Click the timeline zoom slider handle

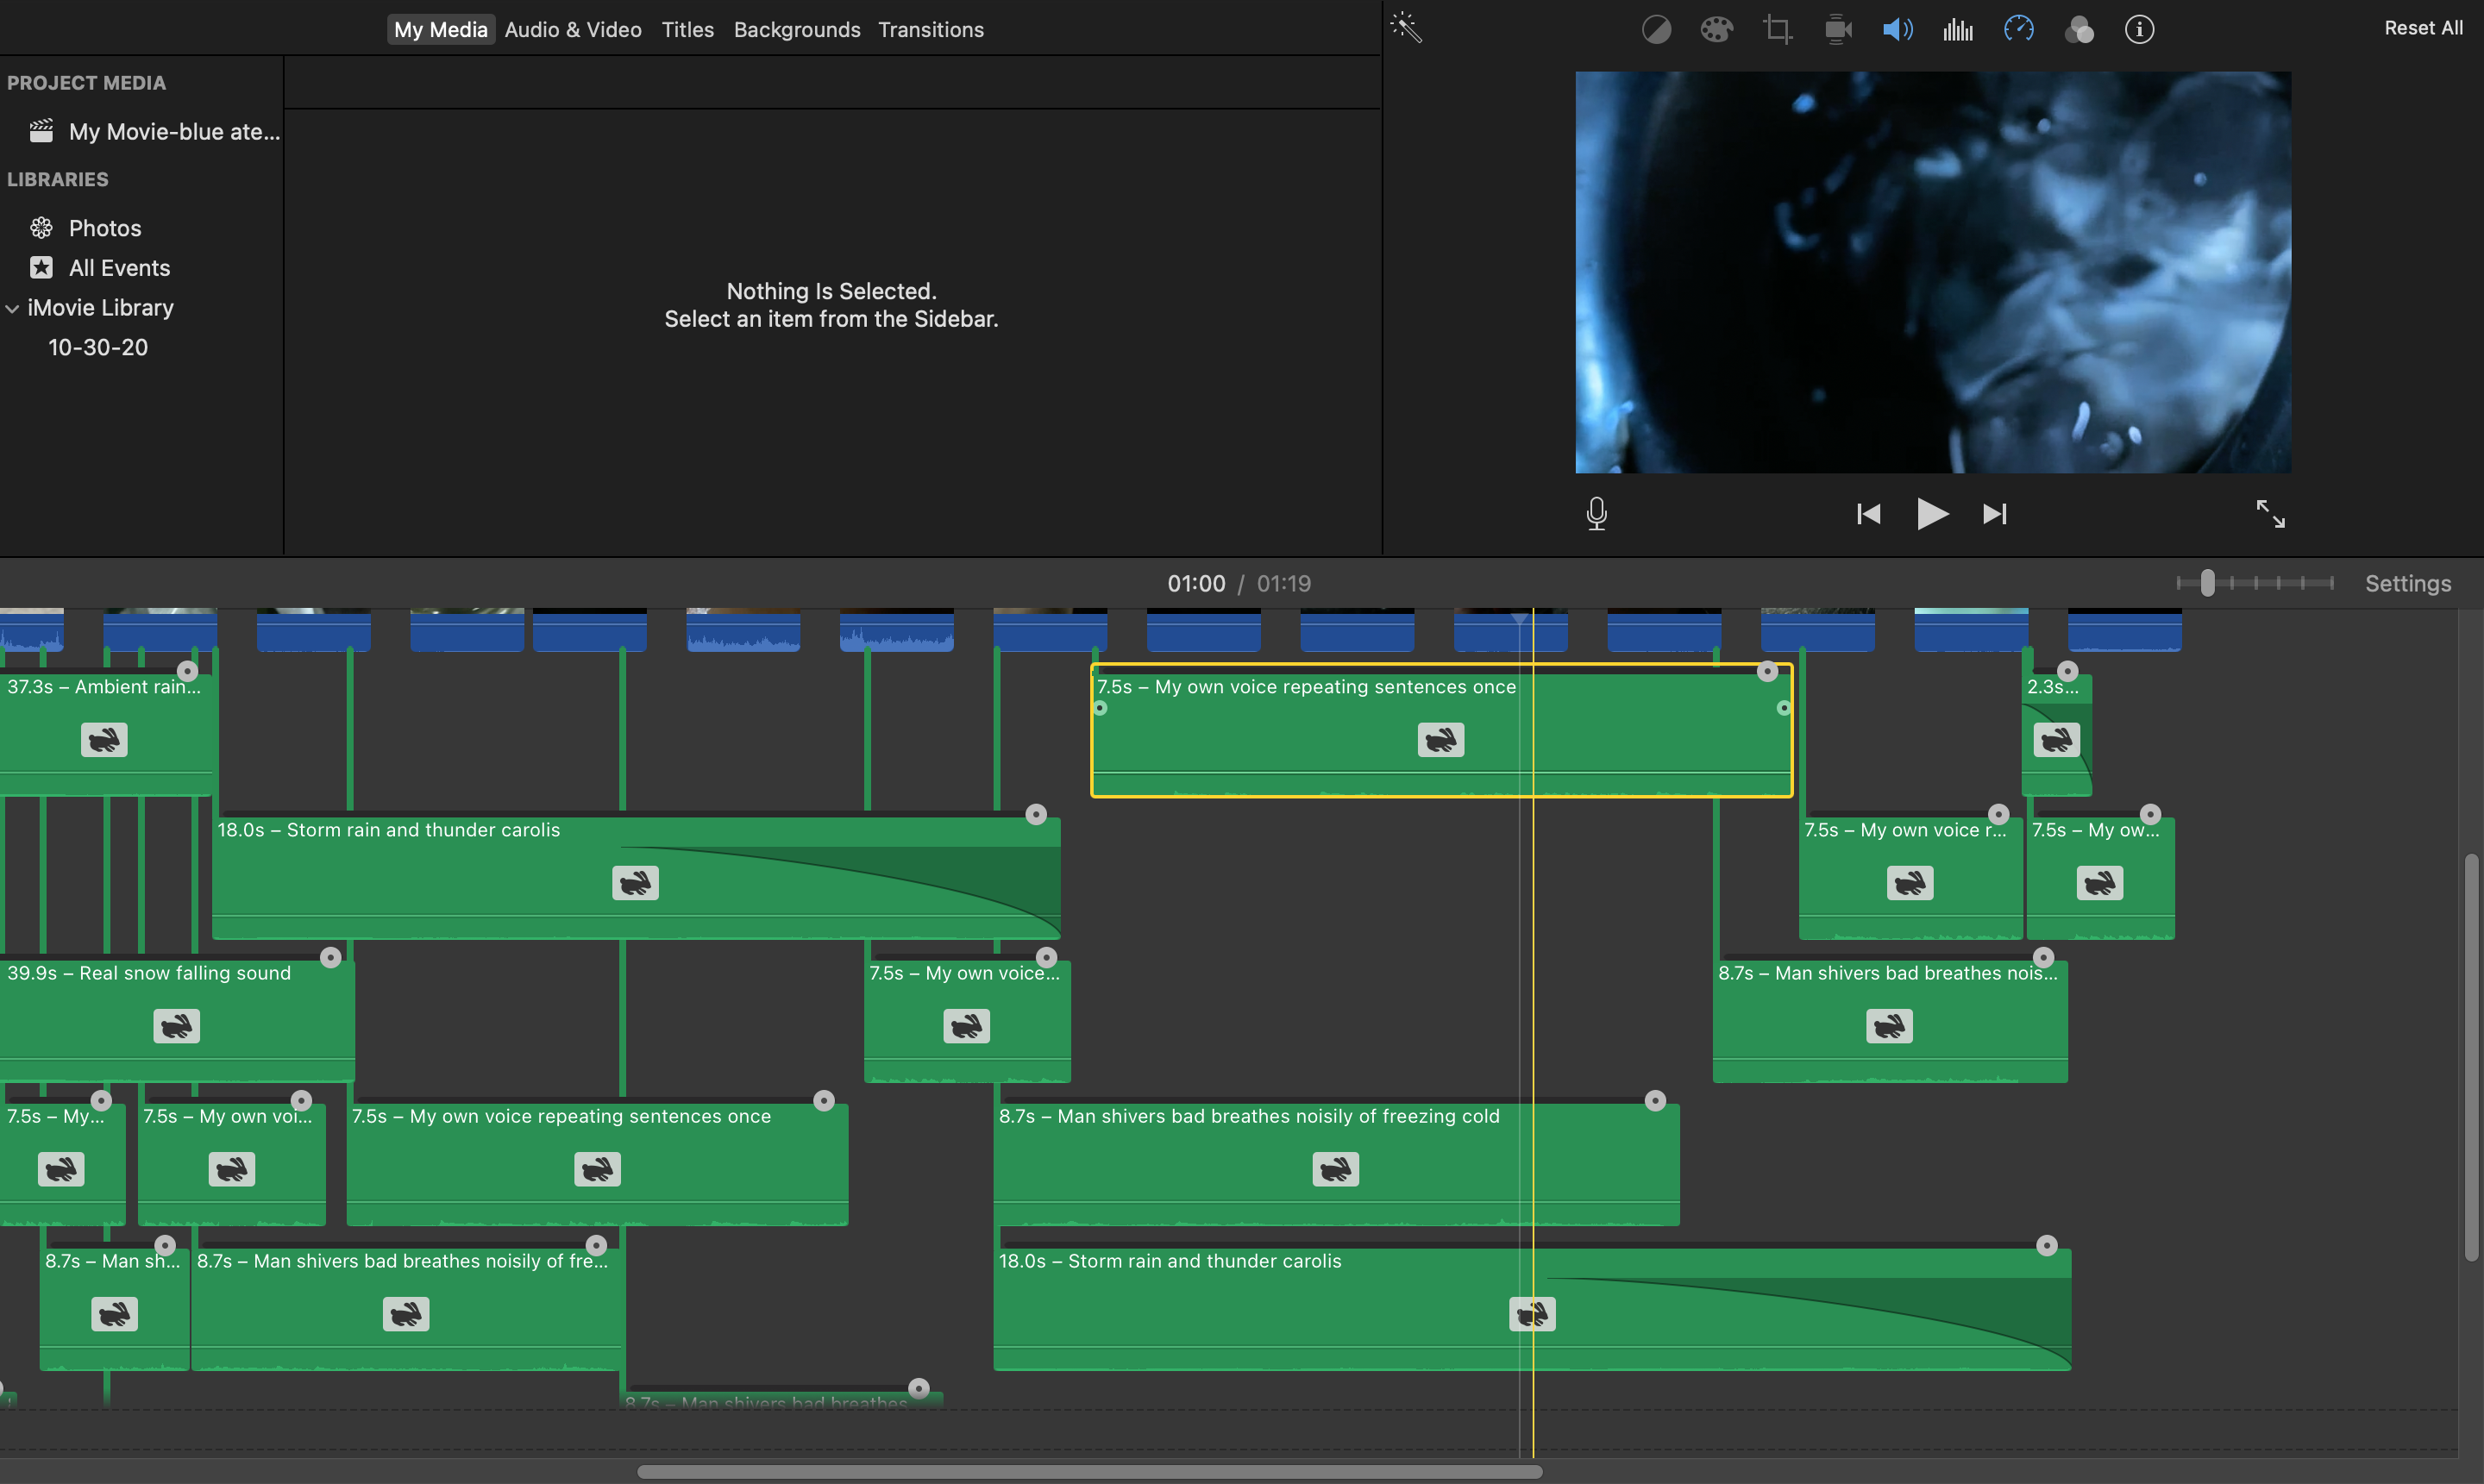pyautogui.click(x=2207, y=583)
